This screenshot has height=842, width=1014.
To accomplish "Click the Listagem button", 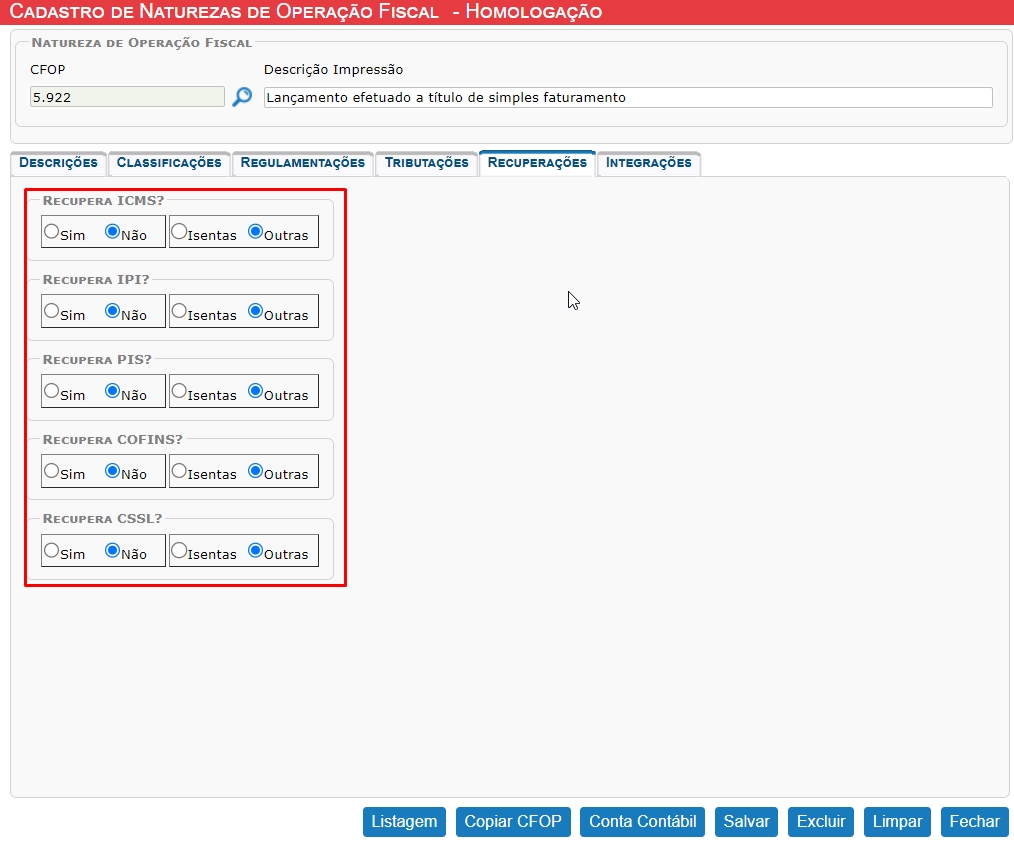I will point(404,821).
